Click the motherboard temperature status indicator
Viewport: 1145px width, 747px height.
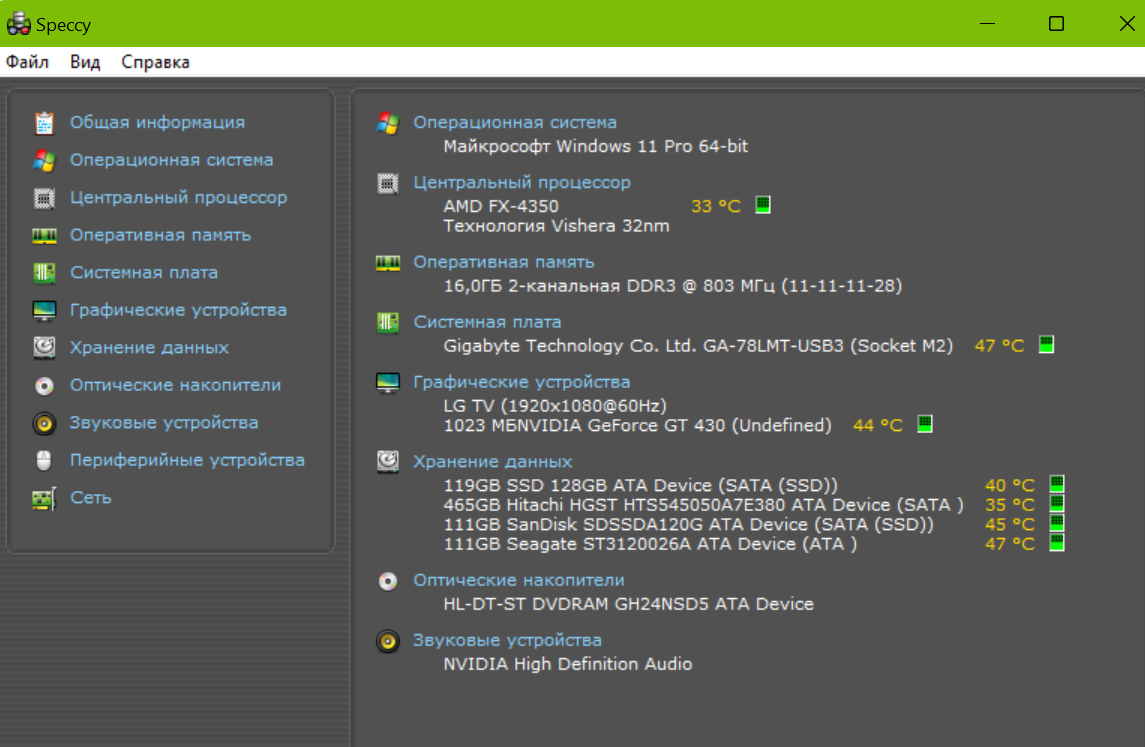pos(1047,344)
